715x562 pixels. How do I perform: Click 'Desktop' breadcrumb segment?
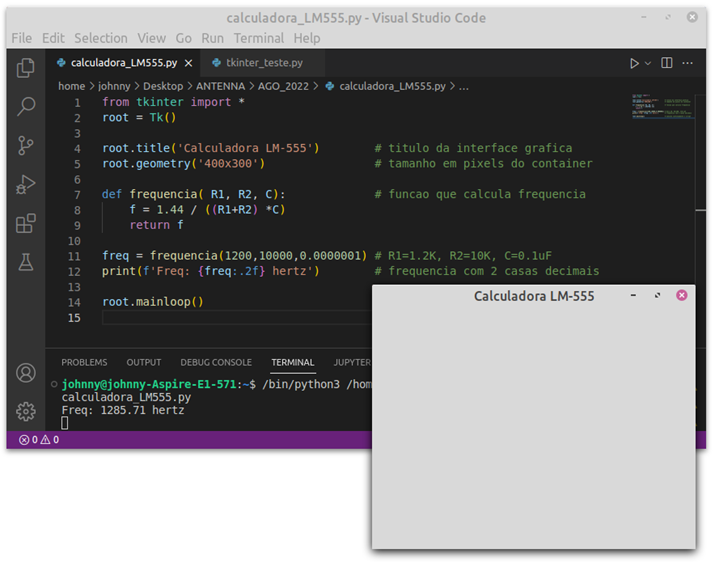tap(163, 86)
